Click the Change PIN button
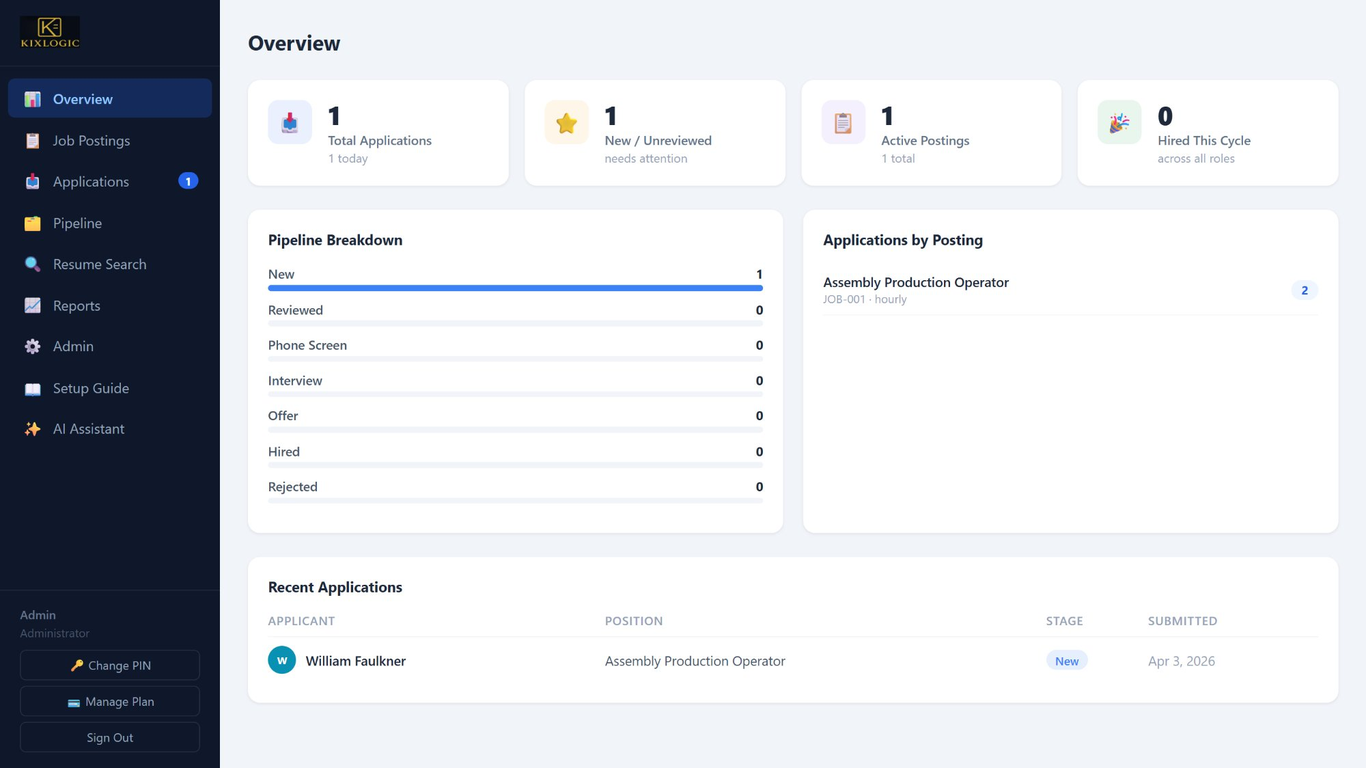 pos(110,665)
